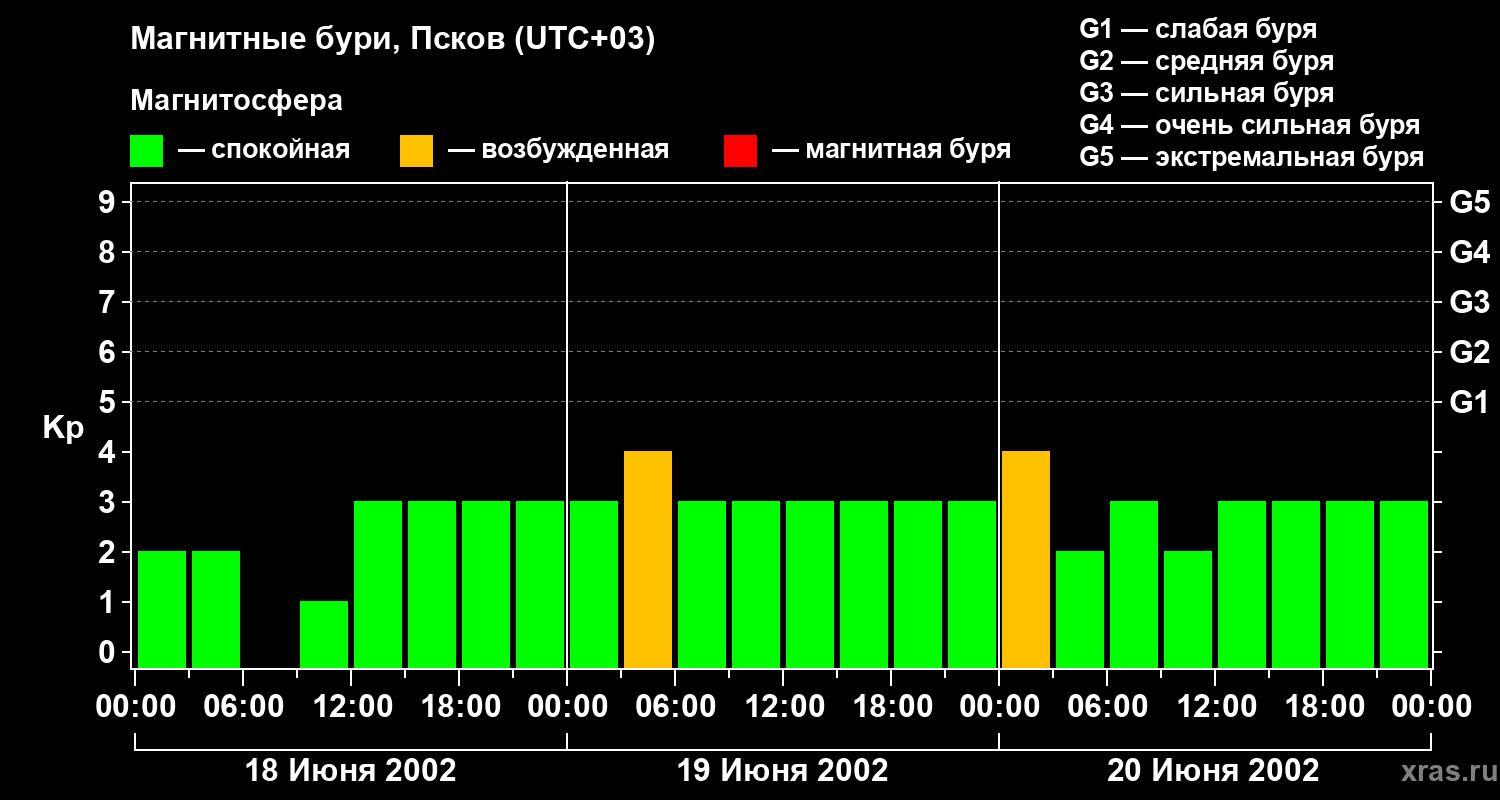Click the orange 'возбужденная' legend swatch
Screen dimensions: 1500x800
(416, 151)
